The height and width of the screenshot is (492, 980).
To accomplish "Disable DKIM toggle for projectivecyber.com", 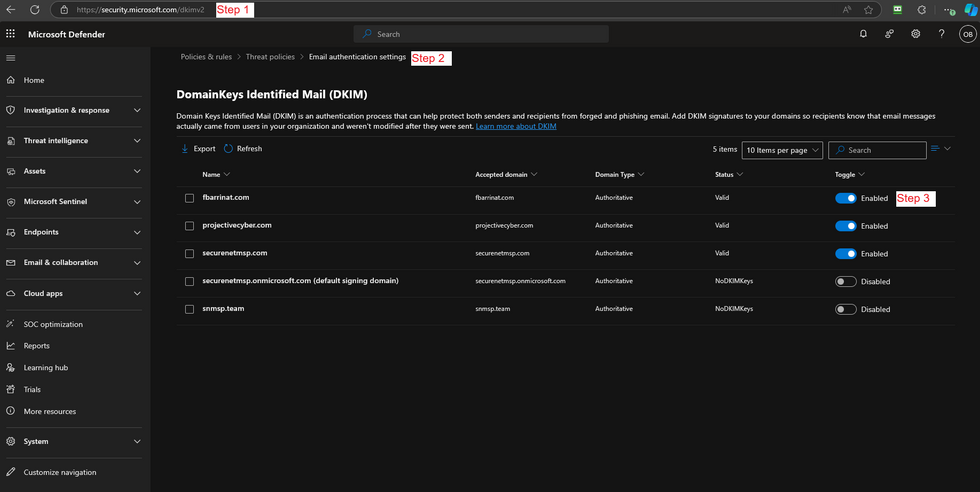I will click(846, 226).
